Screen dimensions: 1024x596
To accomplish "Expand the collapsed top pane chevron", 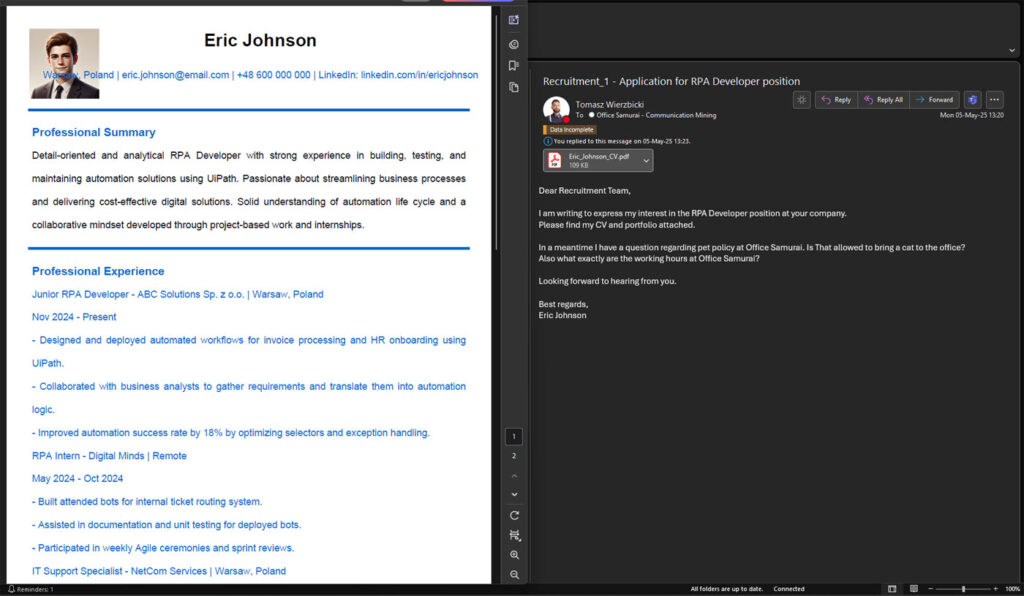I will [x=1012, y=50].
